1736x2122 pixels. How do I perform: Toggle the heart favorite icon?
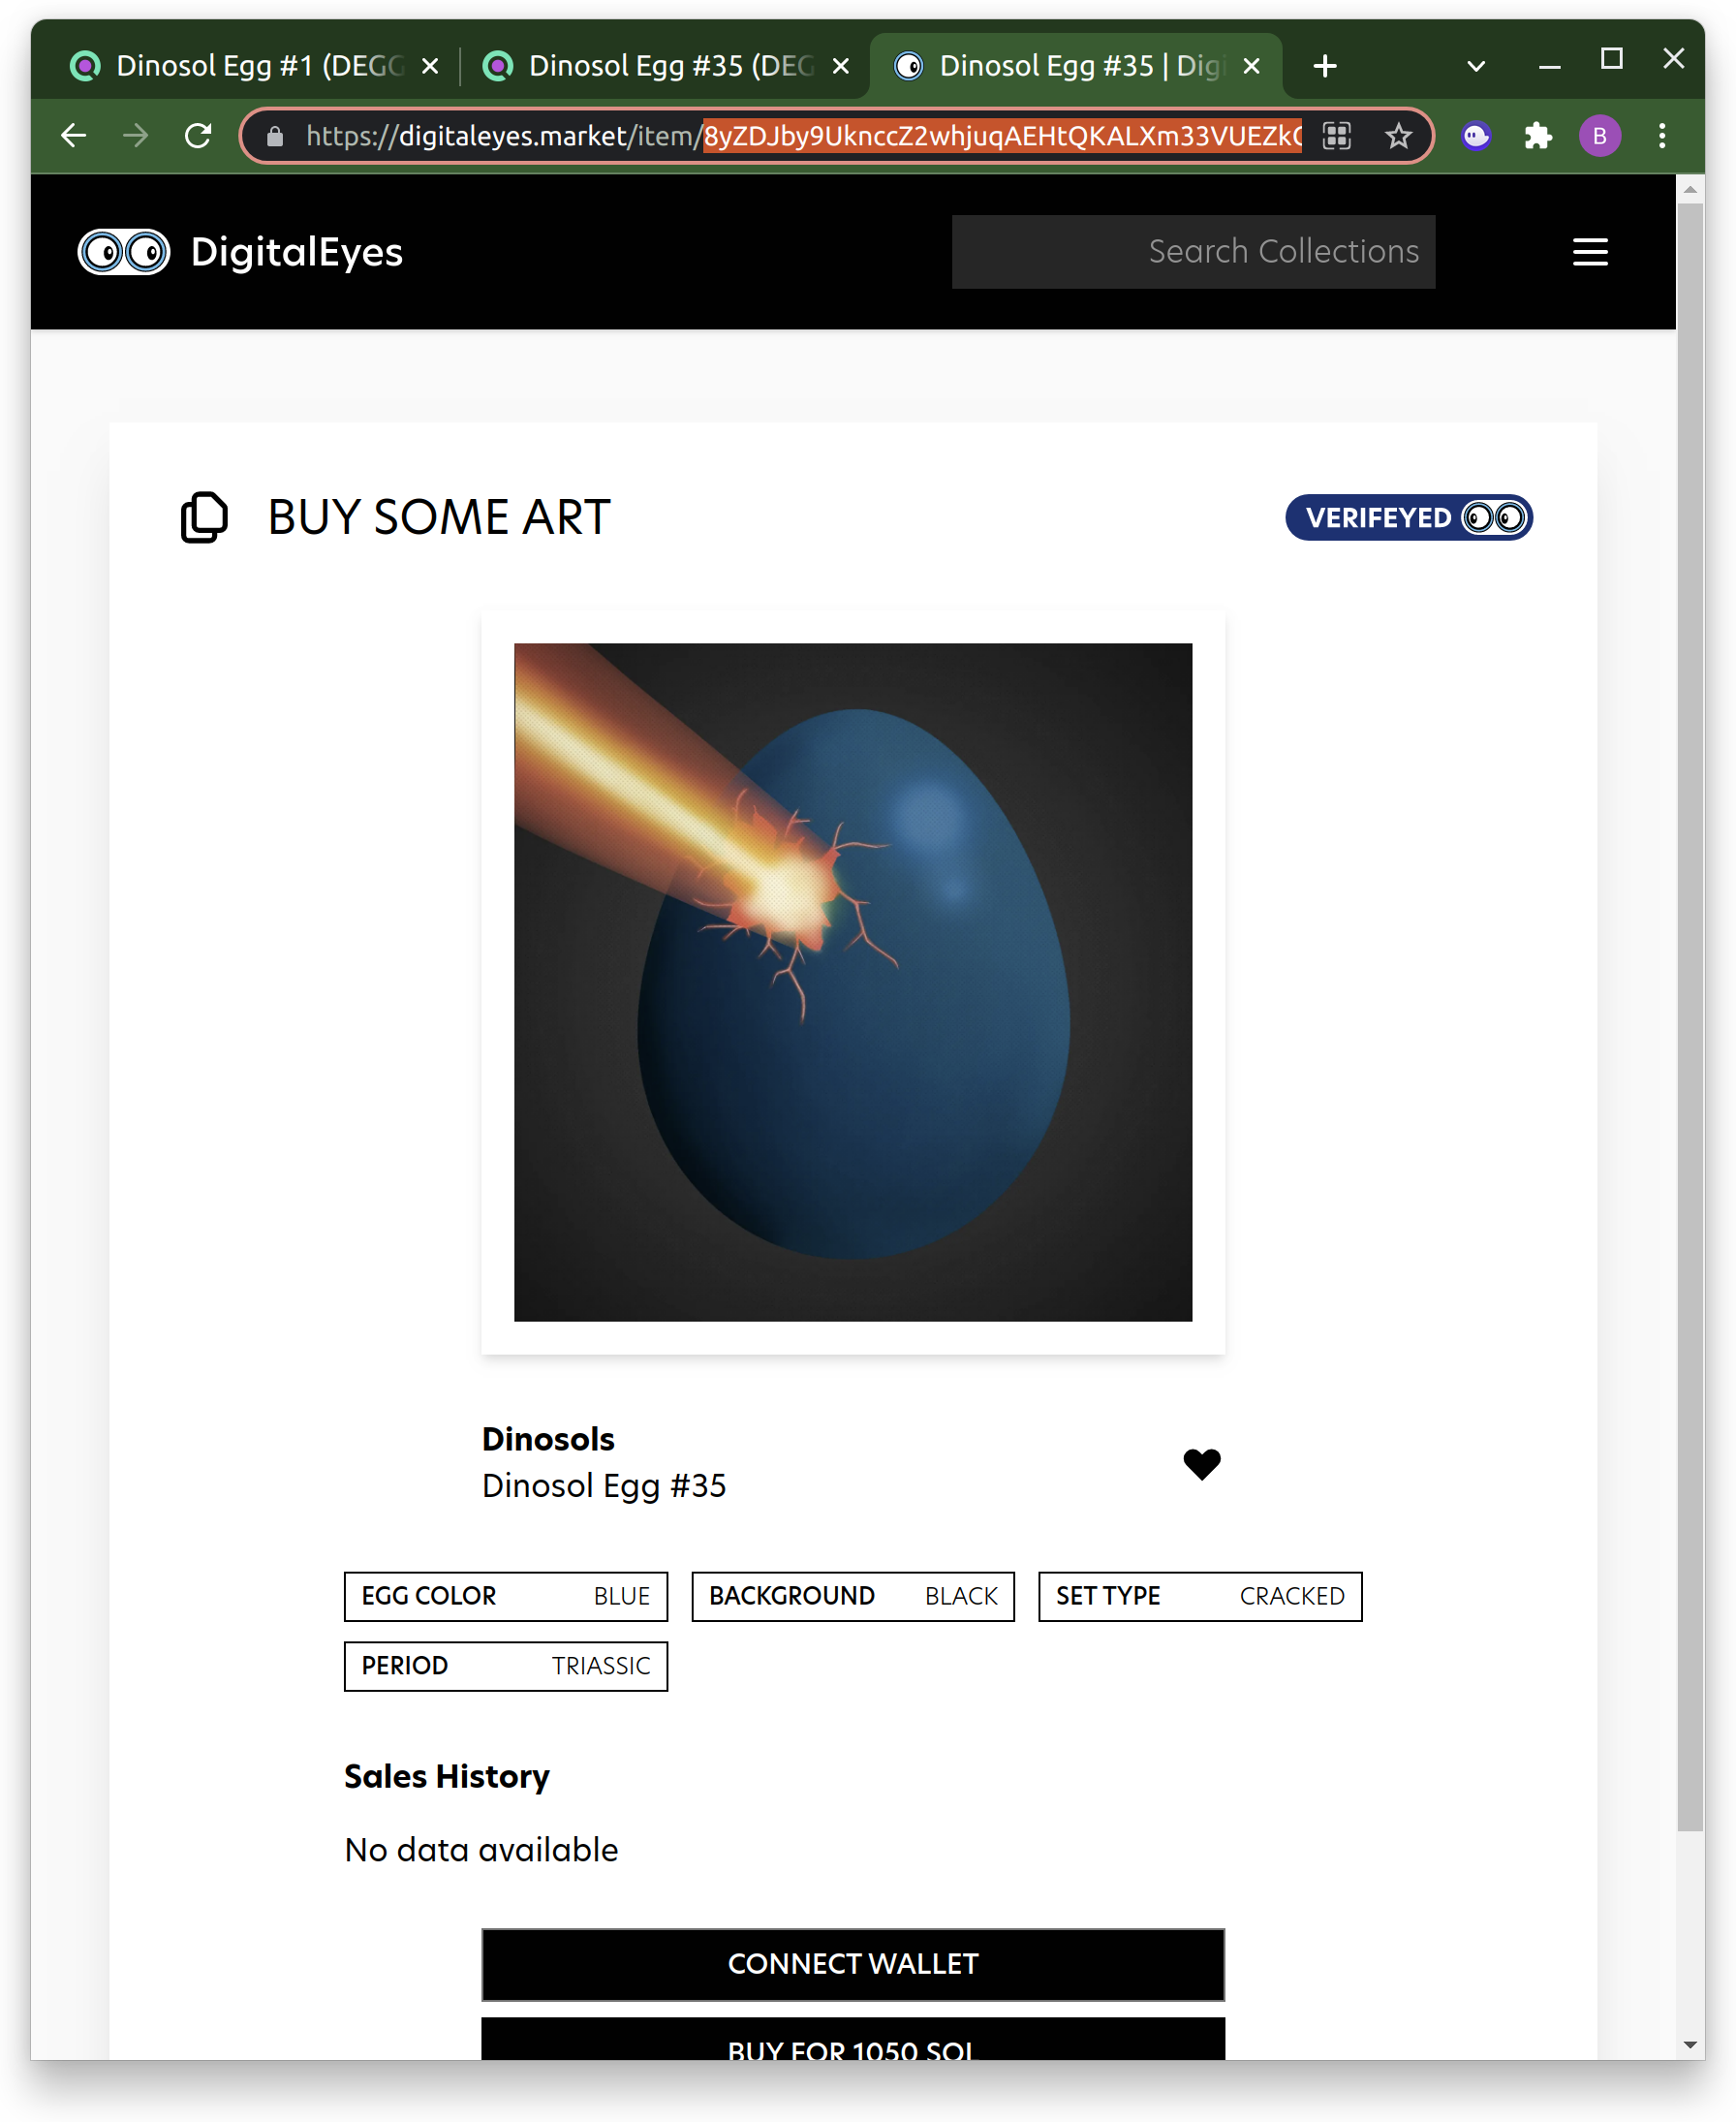tap(1202, 1463)
